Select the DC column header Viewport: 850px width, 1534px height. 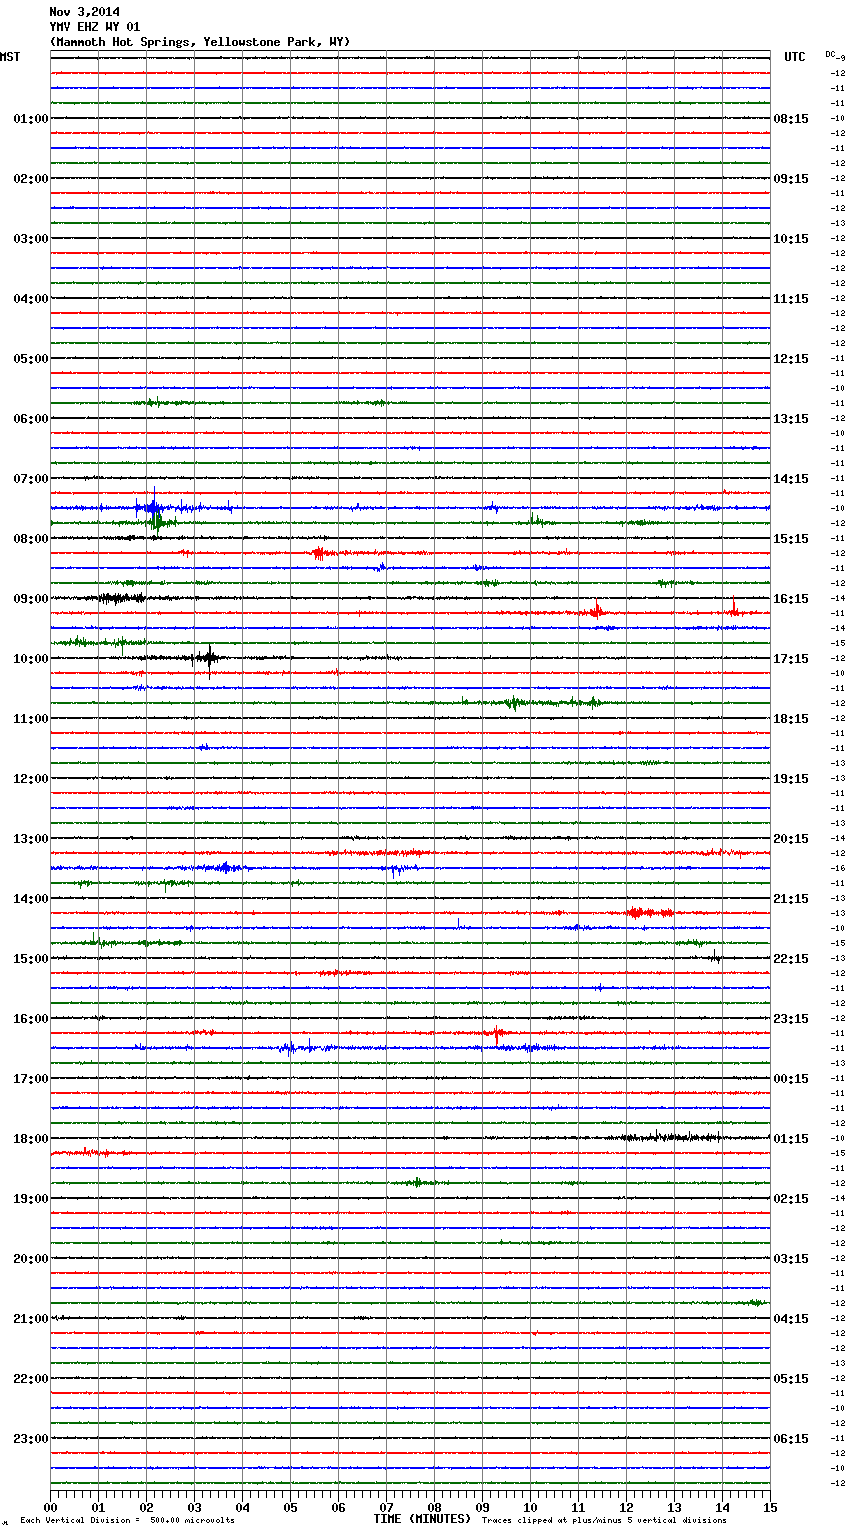[833, 54]
